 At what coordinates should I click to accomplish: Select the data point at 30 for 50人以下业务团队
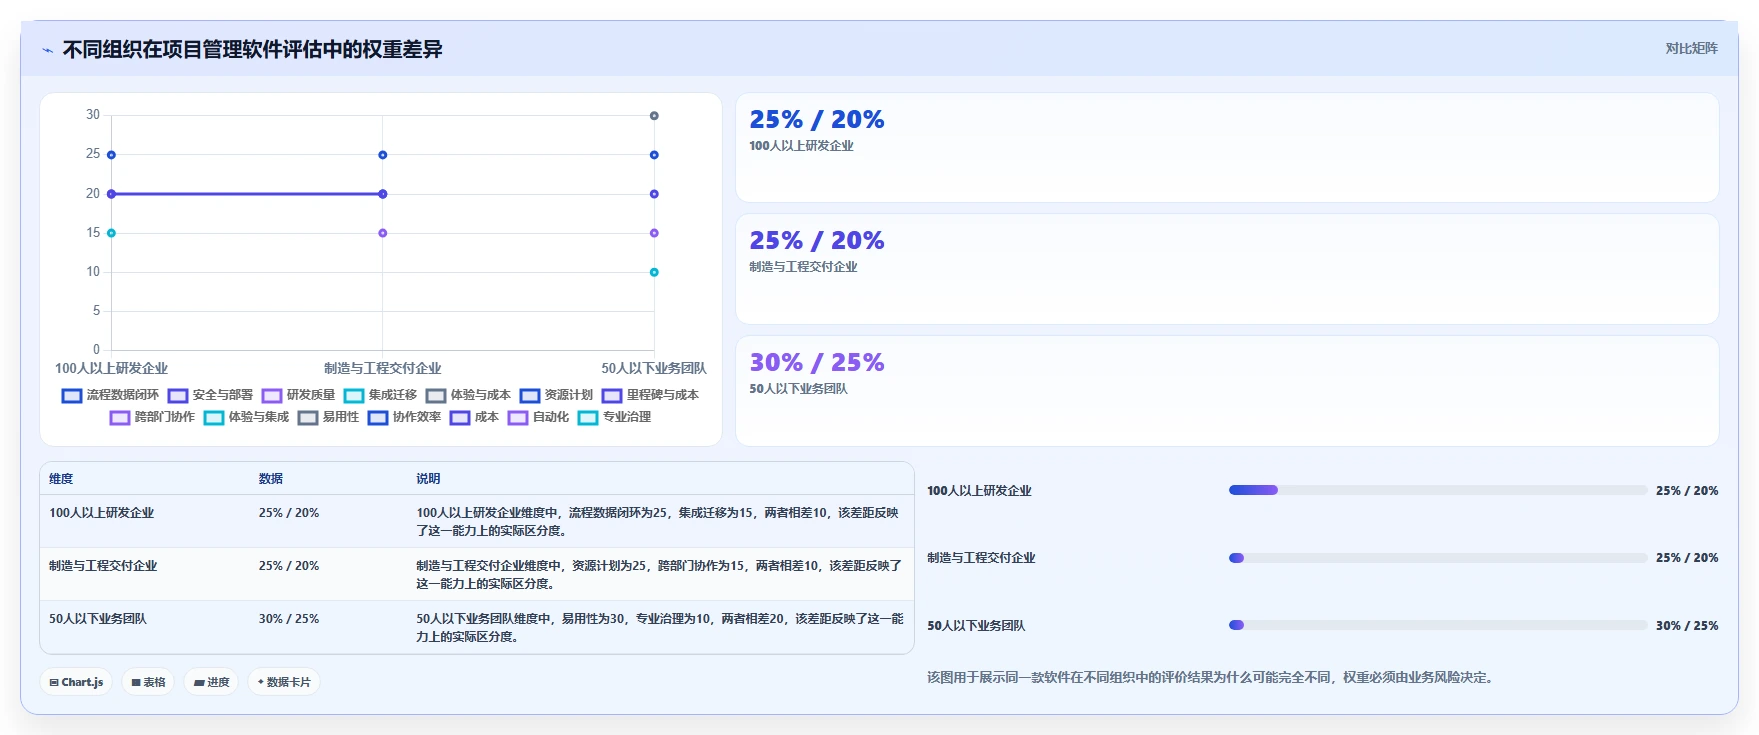coord(654,116)
